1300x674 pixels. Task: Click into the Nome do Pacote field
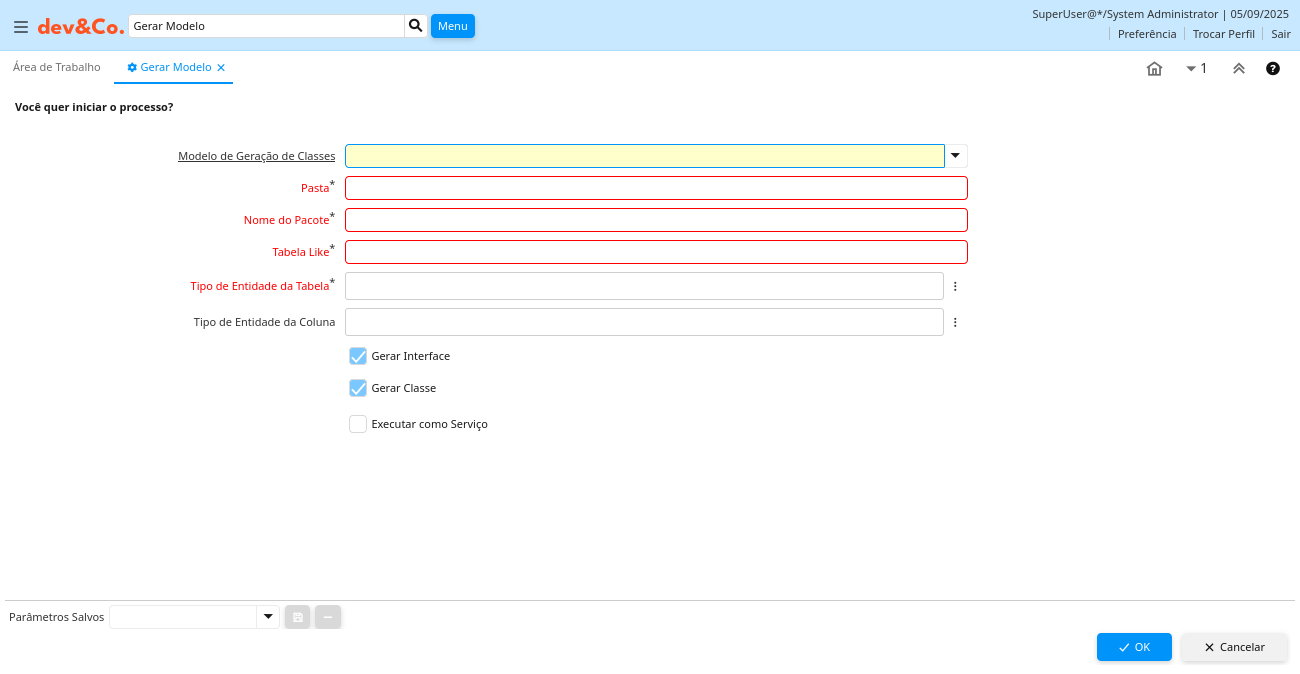(656, 220)
